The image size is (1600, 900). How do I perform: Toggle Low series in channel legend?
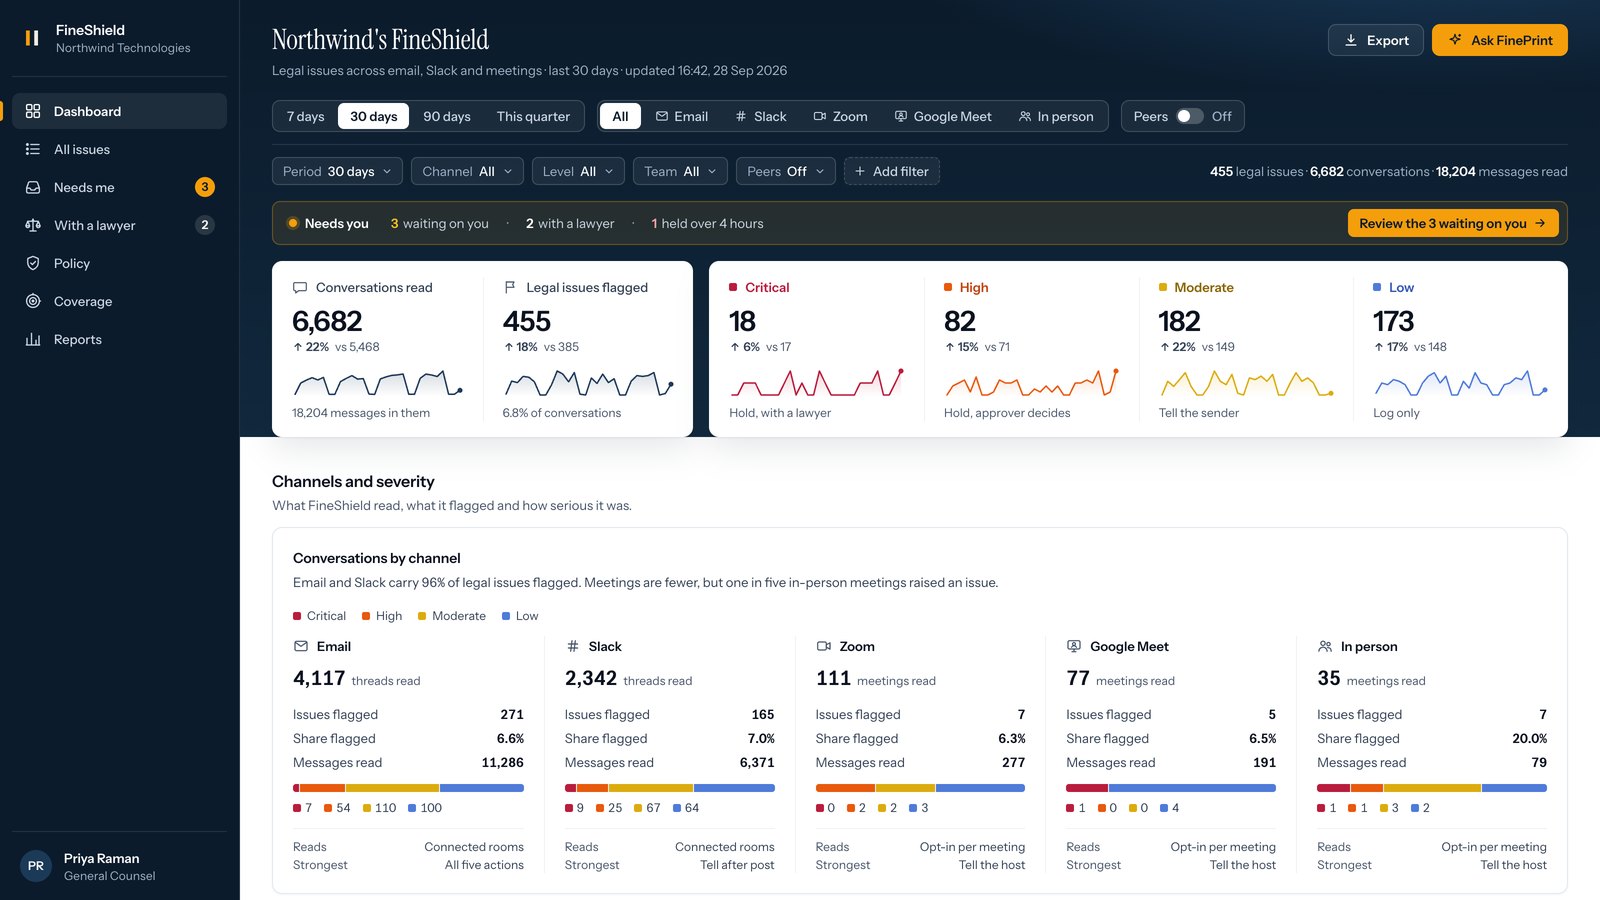click(520, 616)
